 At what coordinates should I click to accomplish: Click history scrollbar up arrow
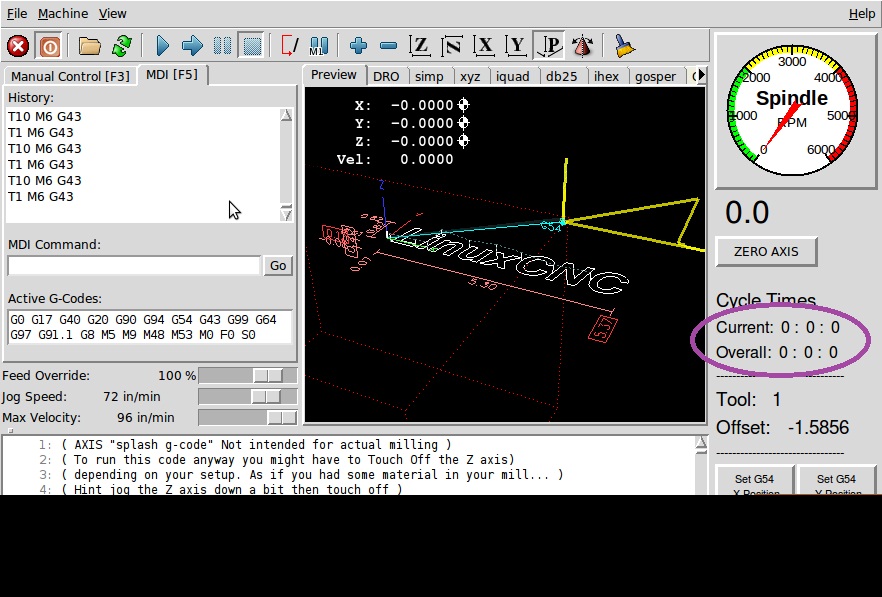tap(286, 115)
